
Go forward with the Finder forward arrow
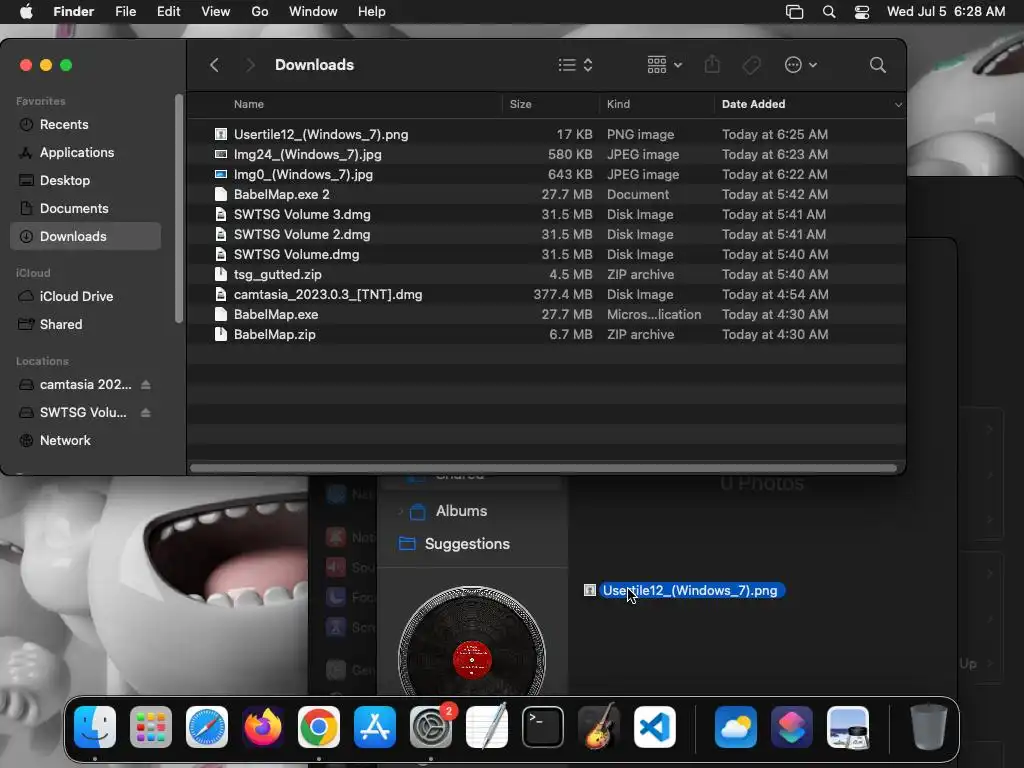pyautogui.click(x=249, y=65)
